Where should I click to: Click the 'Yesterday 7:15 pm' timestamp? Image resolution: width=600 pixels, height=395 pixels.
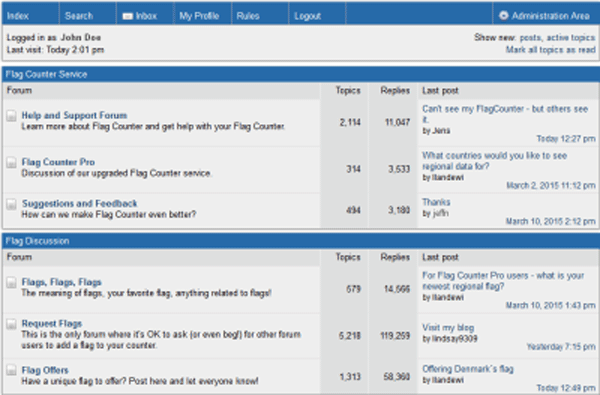pos(561,347)
